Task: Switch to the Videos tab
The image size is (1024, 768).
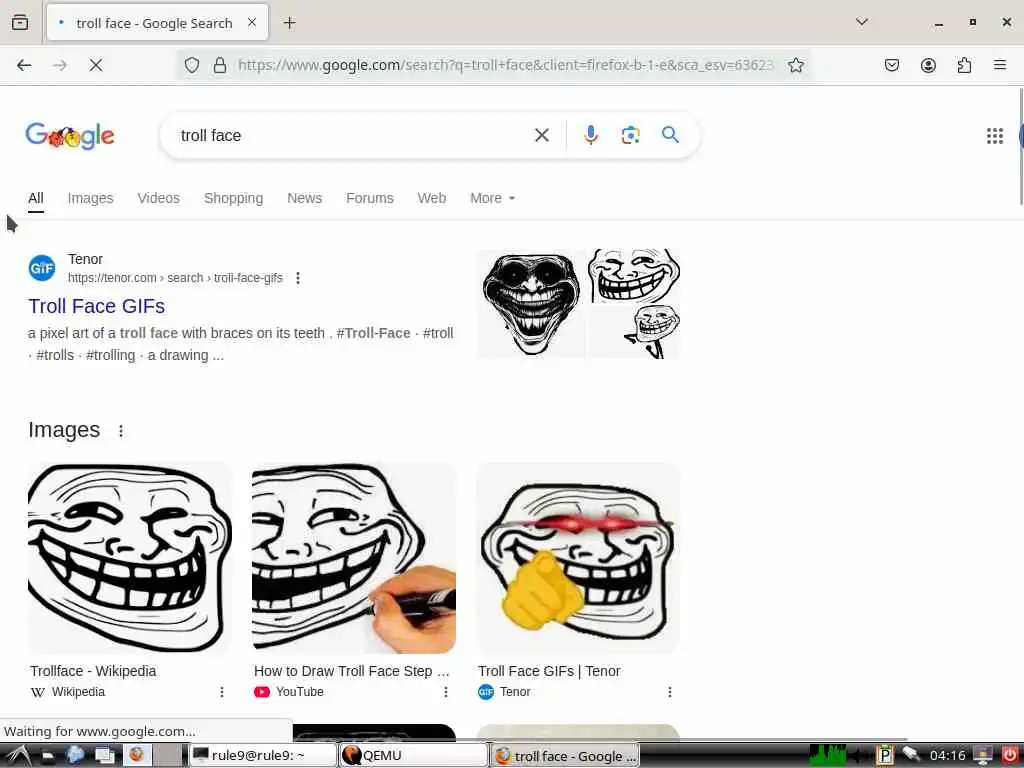Action: (158, 198)
